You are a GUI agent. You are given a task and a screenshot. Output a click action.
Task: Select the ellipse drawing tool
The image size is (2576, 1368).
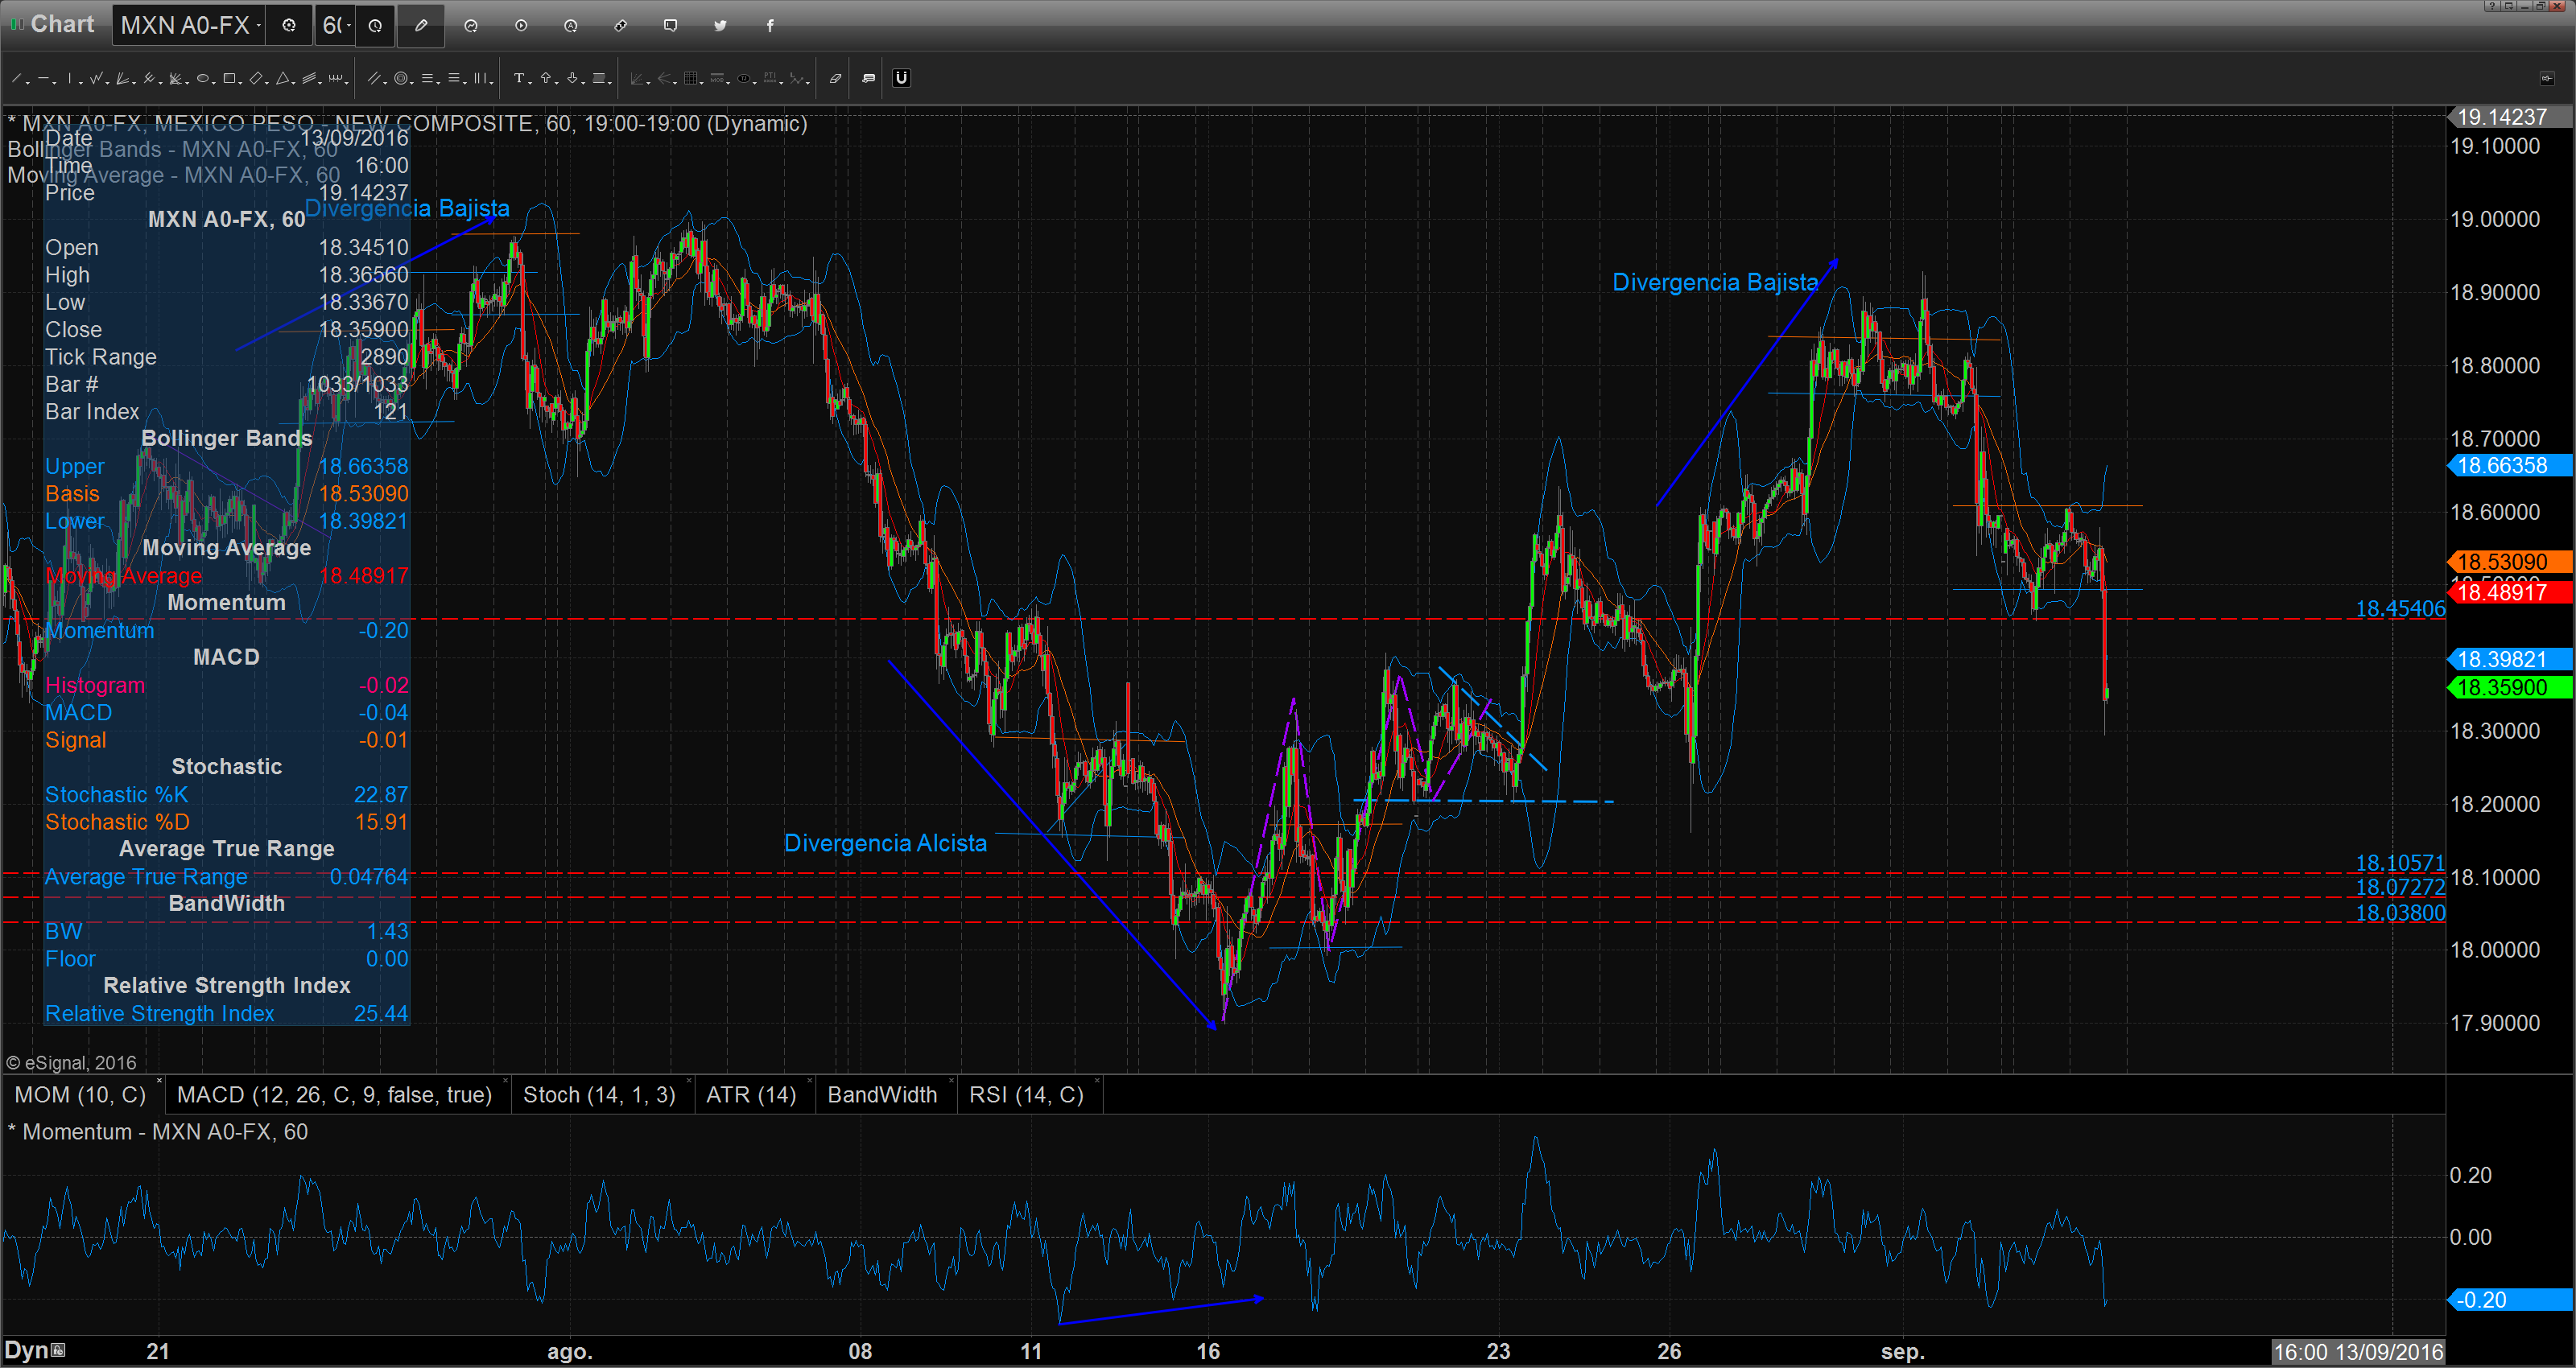[x=203, y=78]
